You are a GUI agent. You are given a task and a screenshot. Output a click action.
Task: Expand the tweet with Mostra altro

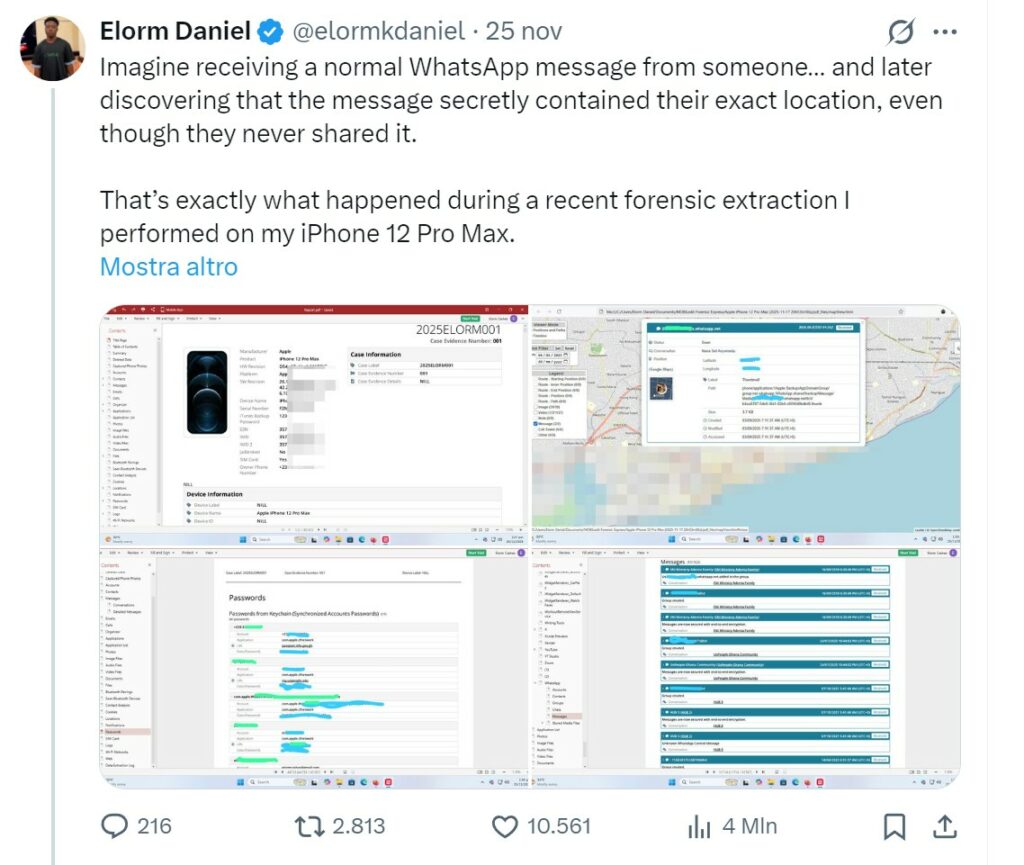(x=169, y=267)
